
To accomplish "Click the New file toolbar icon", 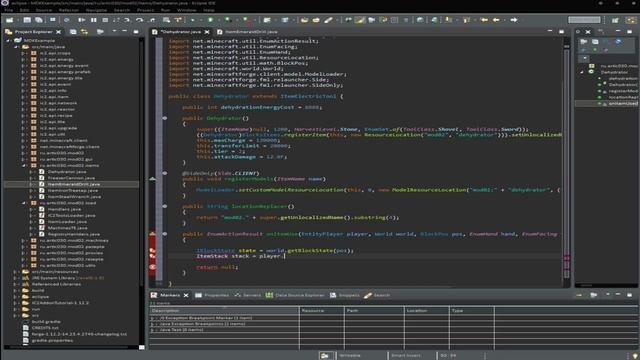I will click(9, 20).
